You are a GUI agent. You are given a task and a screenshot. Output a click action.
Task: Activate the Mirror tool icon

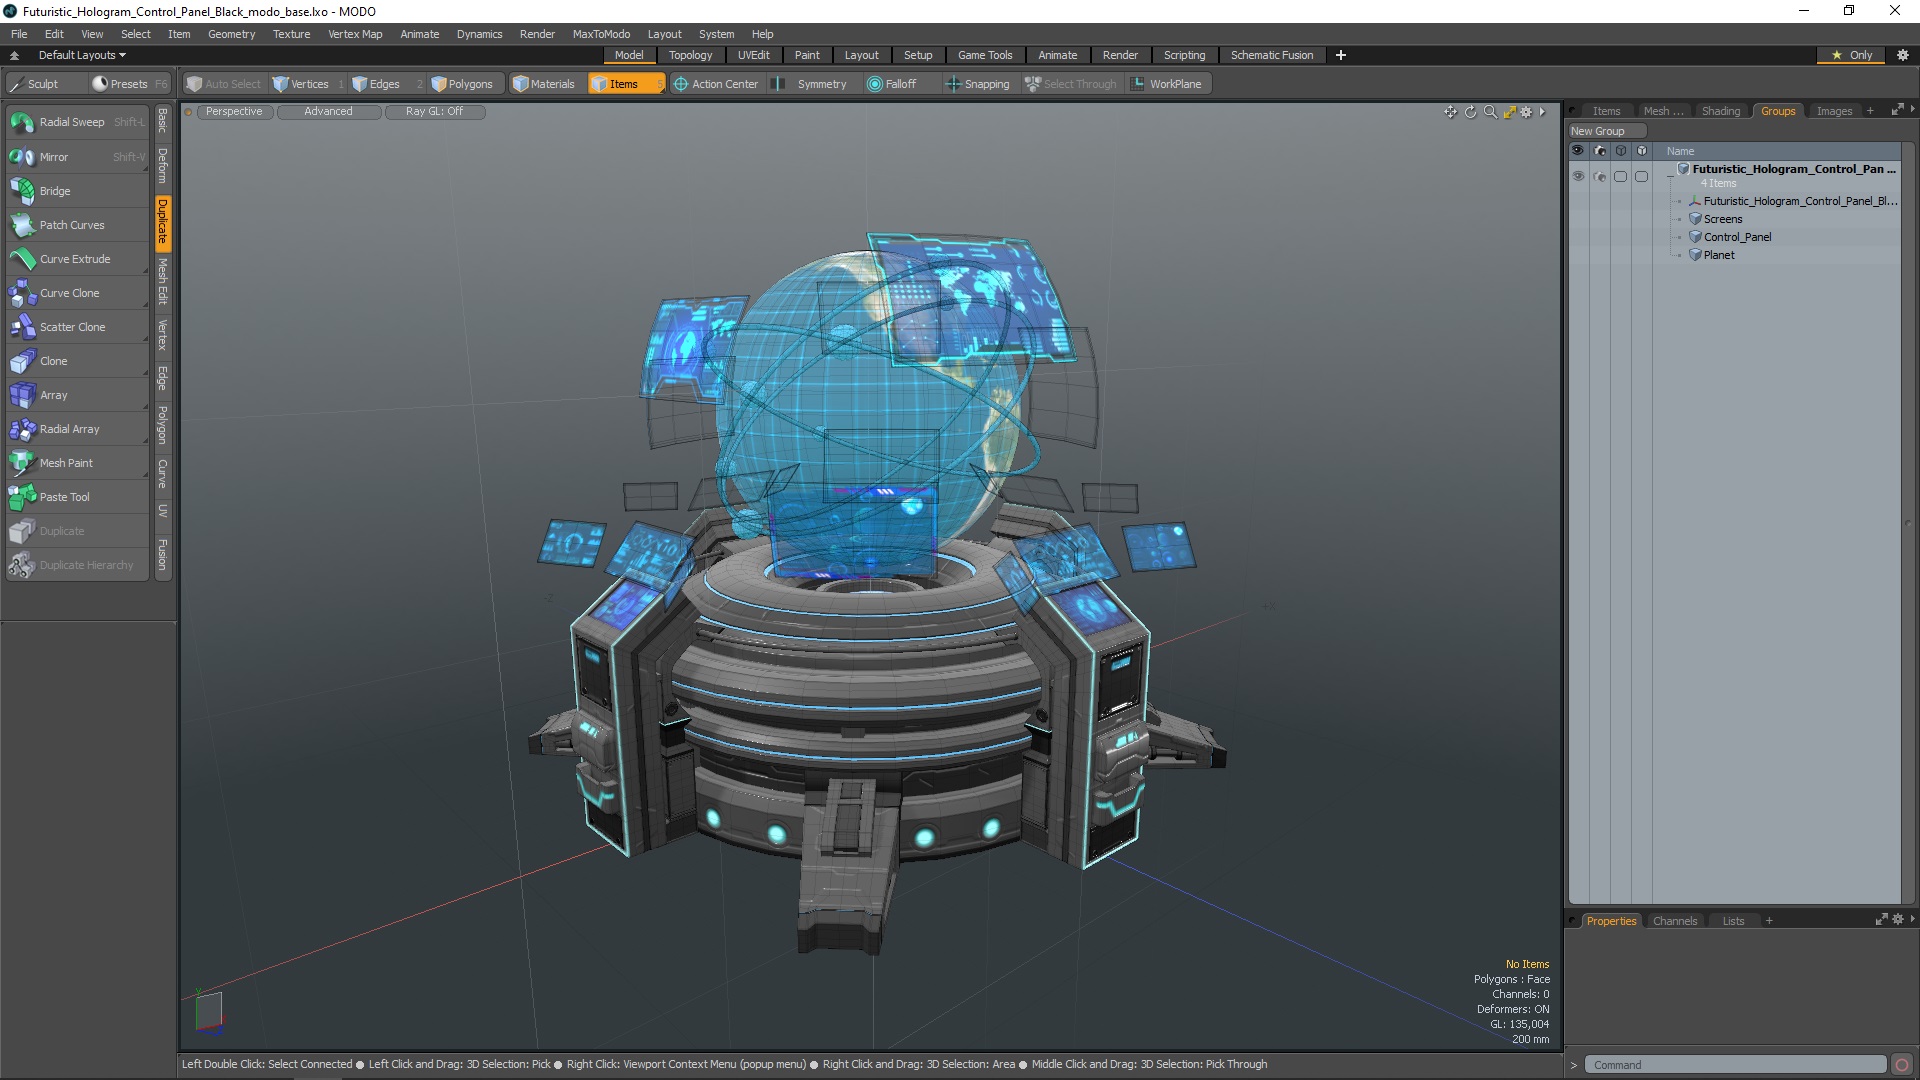point(22,157)
